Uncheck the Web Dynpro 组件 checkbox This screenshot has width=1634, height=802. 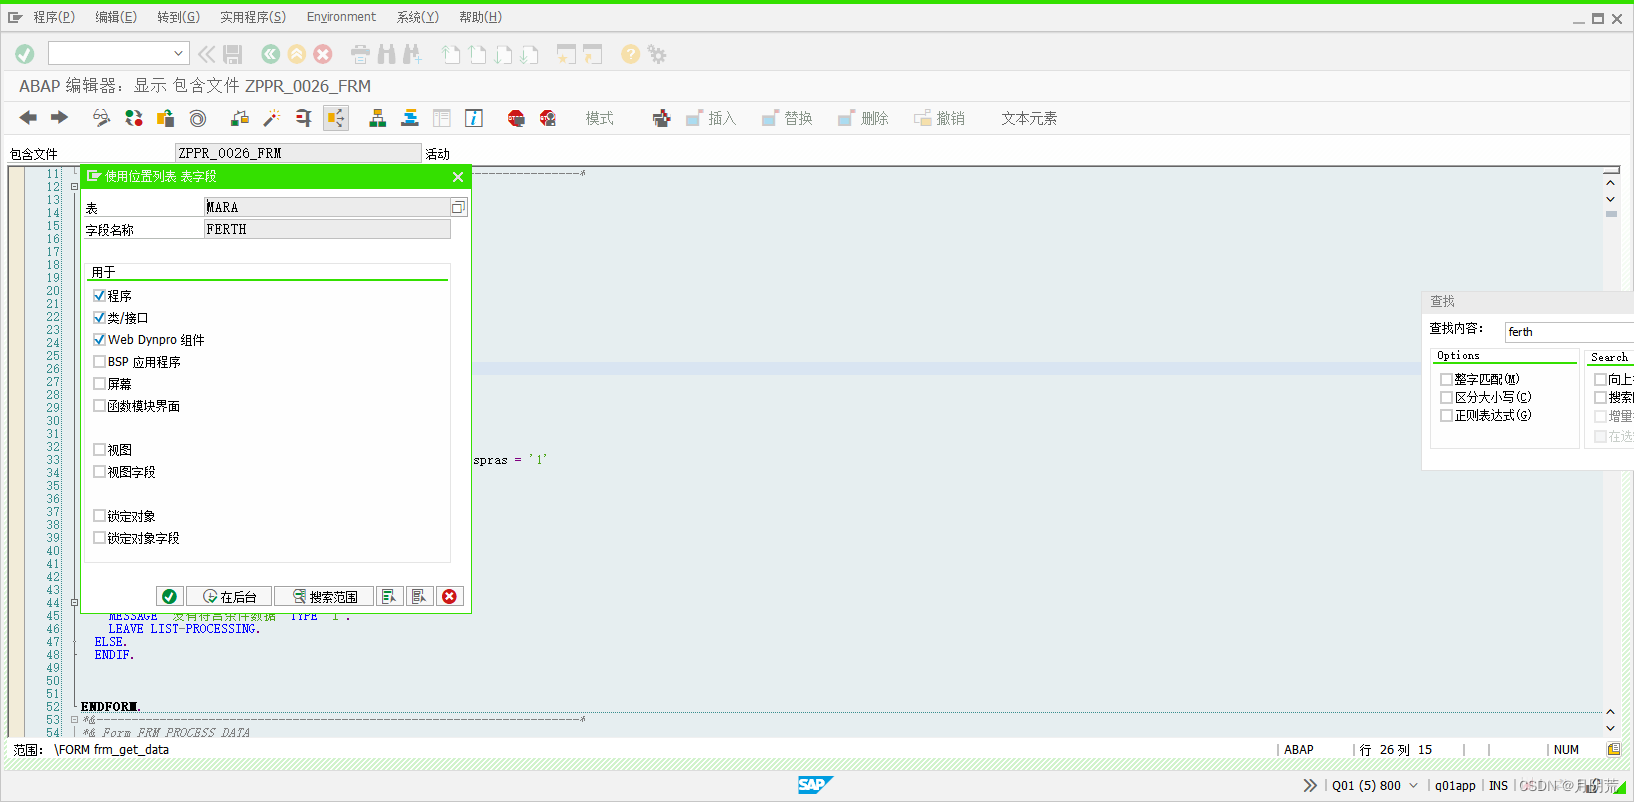[99, 339]
